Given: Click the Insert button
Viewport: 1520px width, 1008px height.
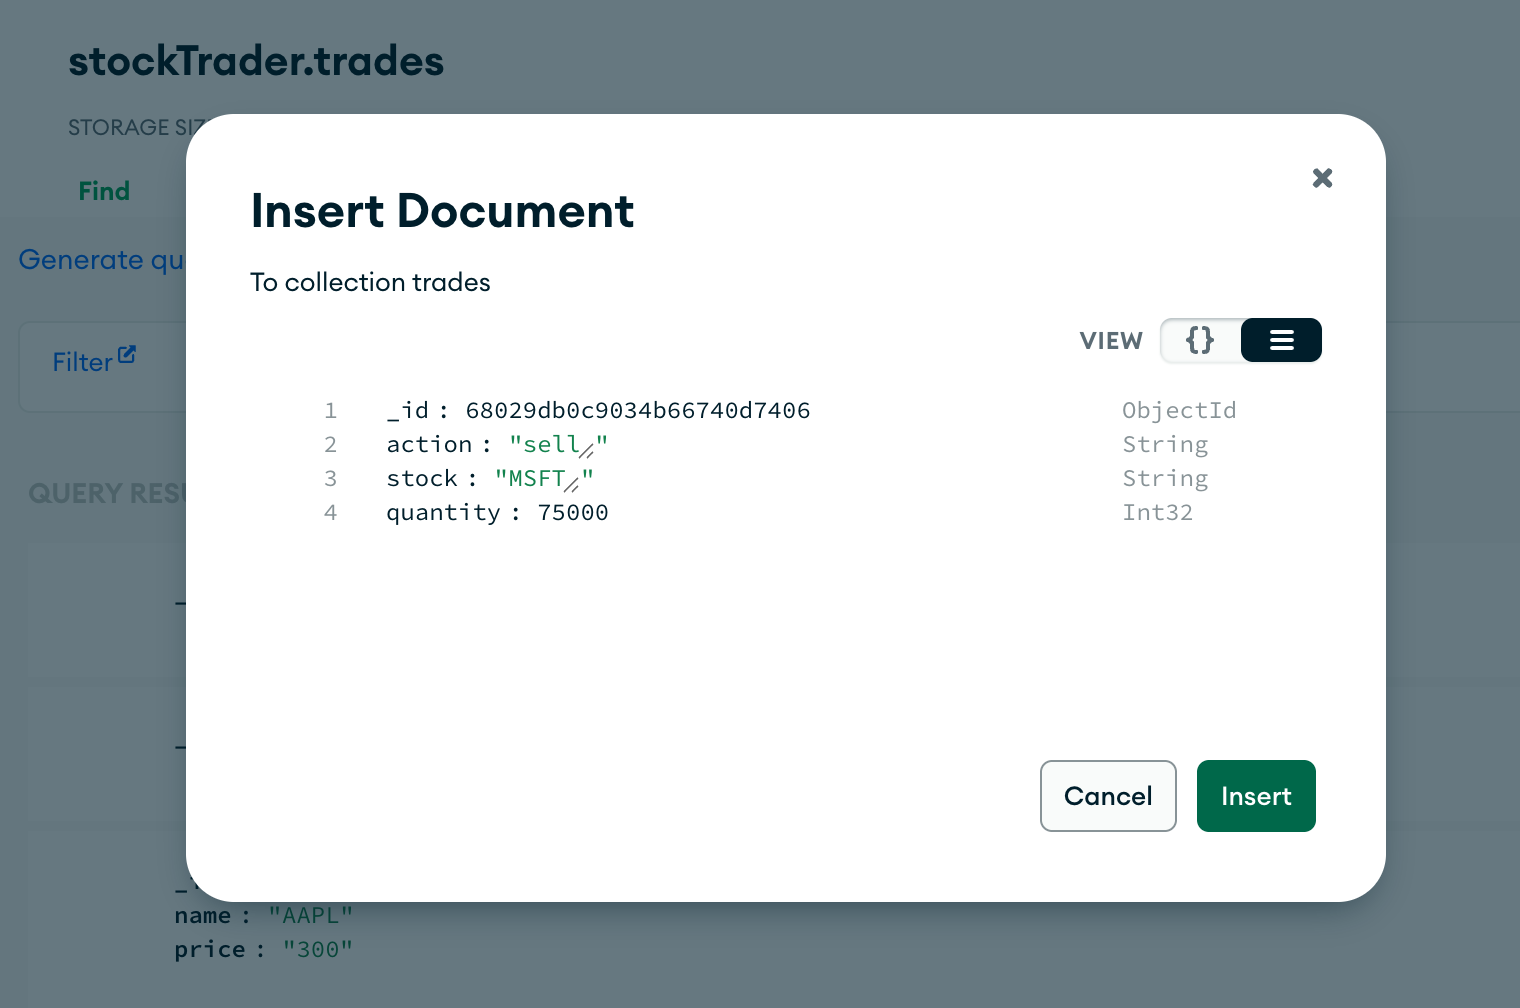Looking at the screenshot, I should pyautogui.click(x=1256, y=796).
